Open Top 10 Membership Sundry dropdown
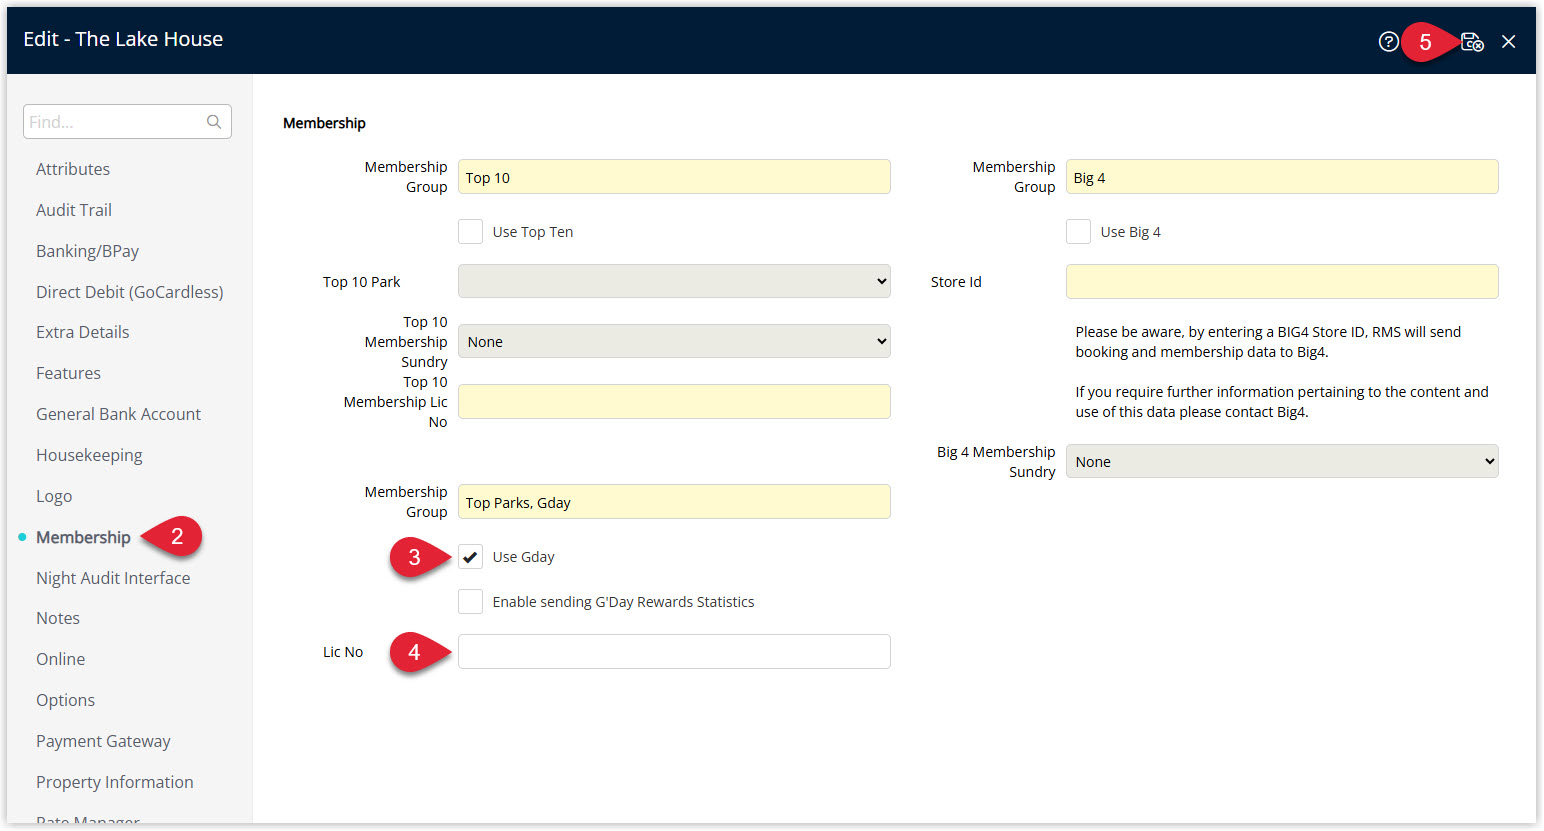Screen dimensions: 1544x831 674,341
